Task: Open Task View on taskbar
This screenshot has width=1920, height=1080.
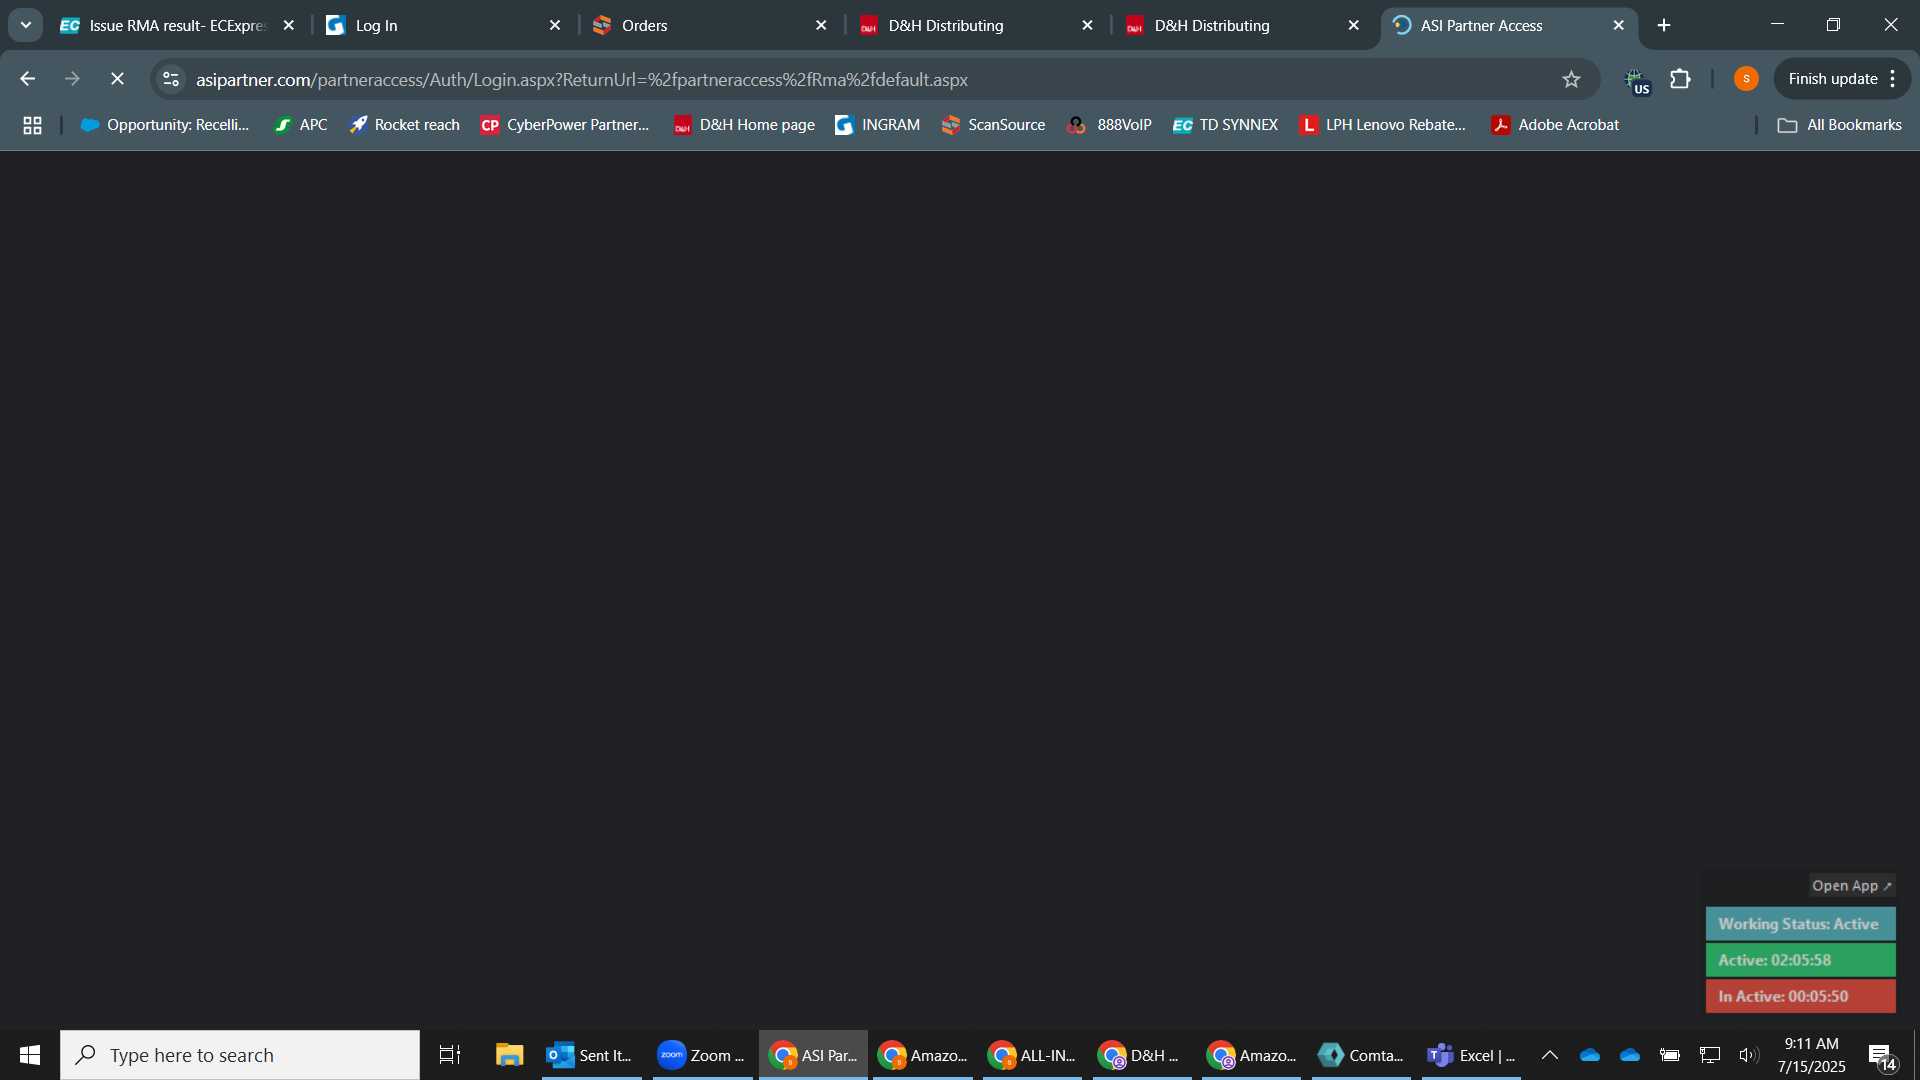Action: [x=450, y=1055]
